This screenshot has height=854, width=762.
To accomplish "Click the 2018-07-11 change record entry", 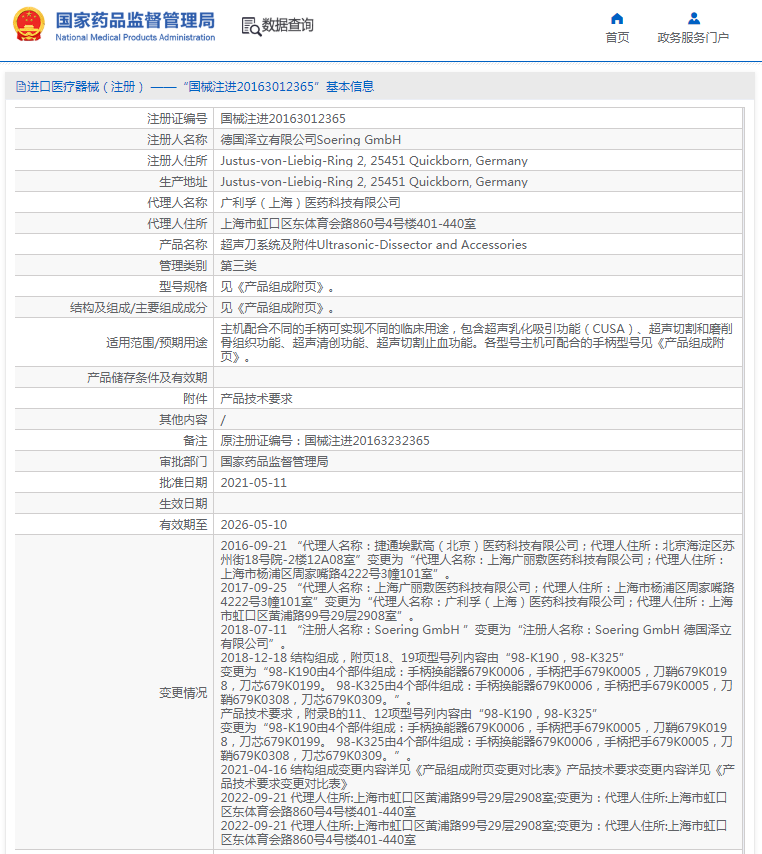I will 476,636.
